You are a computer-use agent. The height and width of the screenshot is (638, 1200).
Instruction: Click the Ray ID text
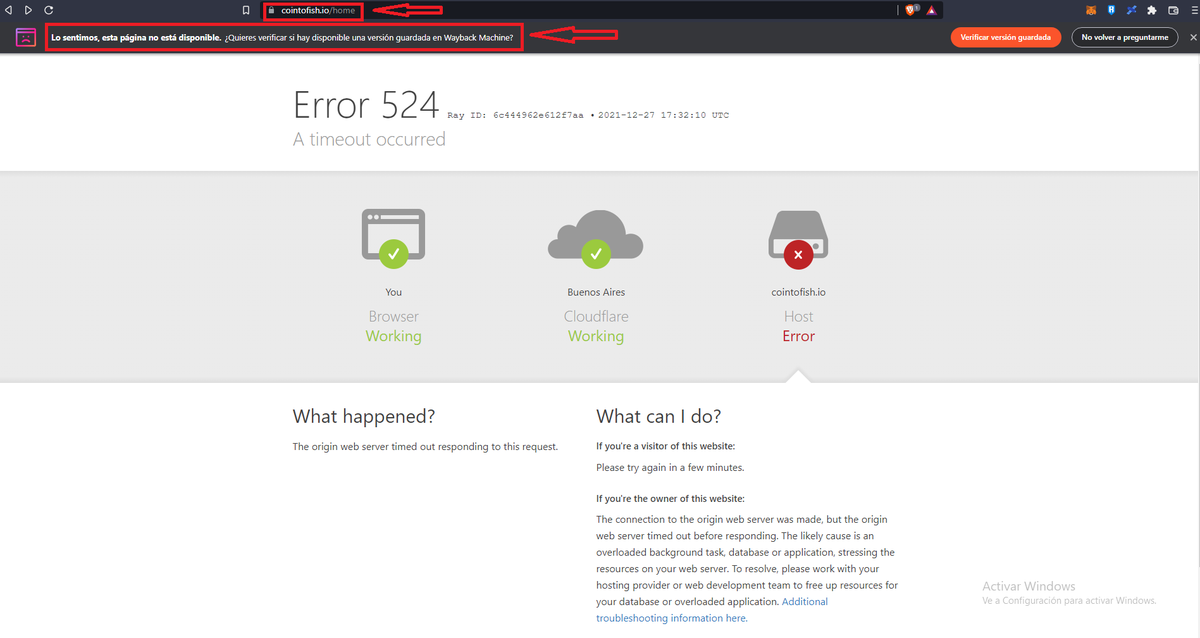[515, 115]
